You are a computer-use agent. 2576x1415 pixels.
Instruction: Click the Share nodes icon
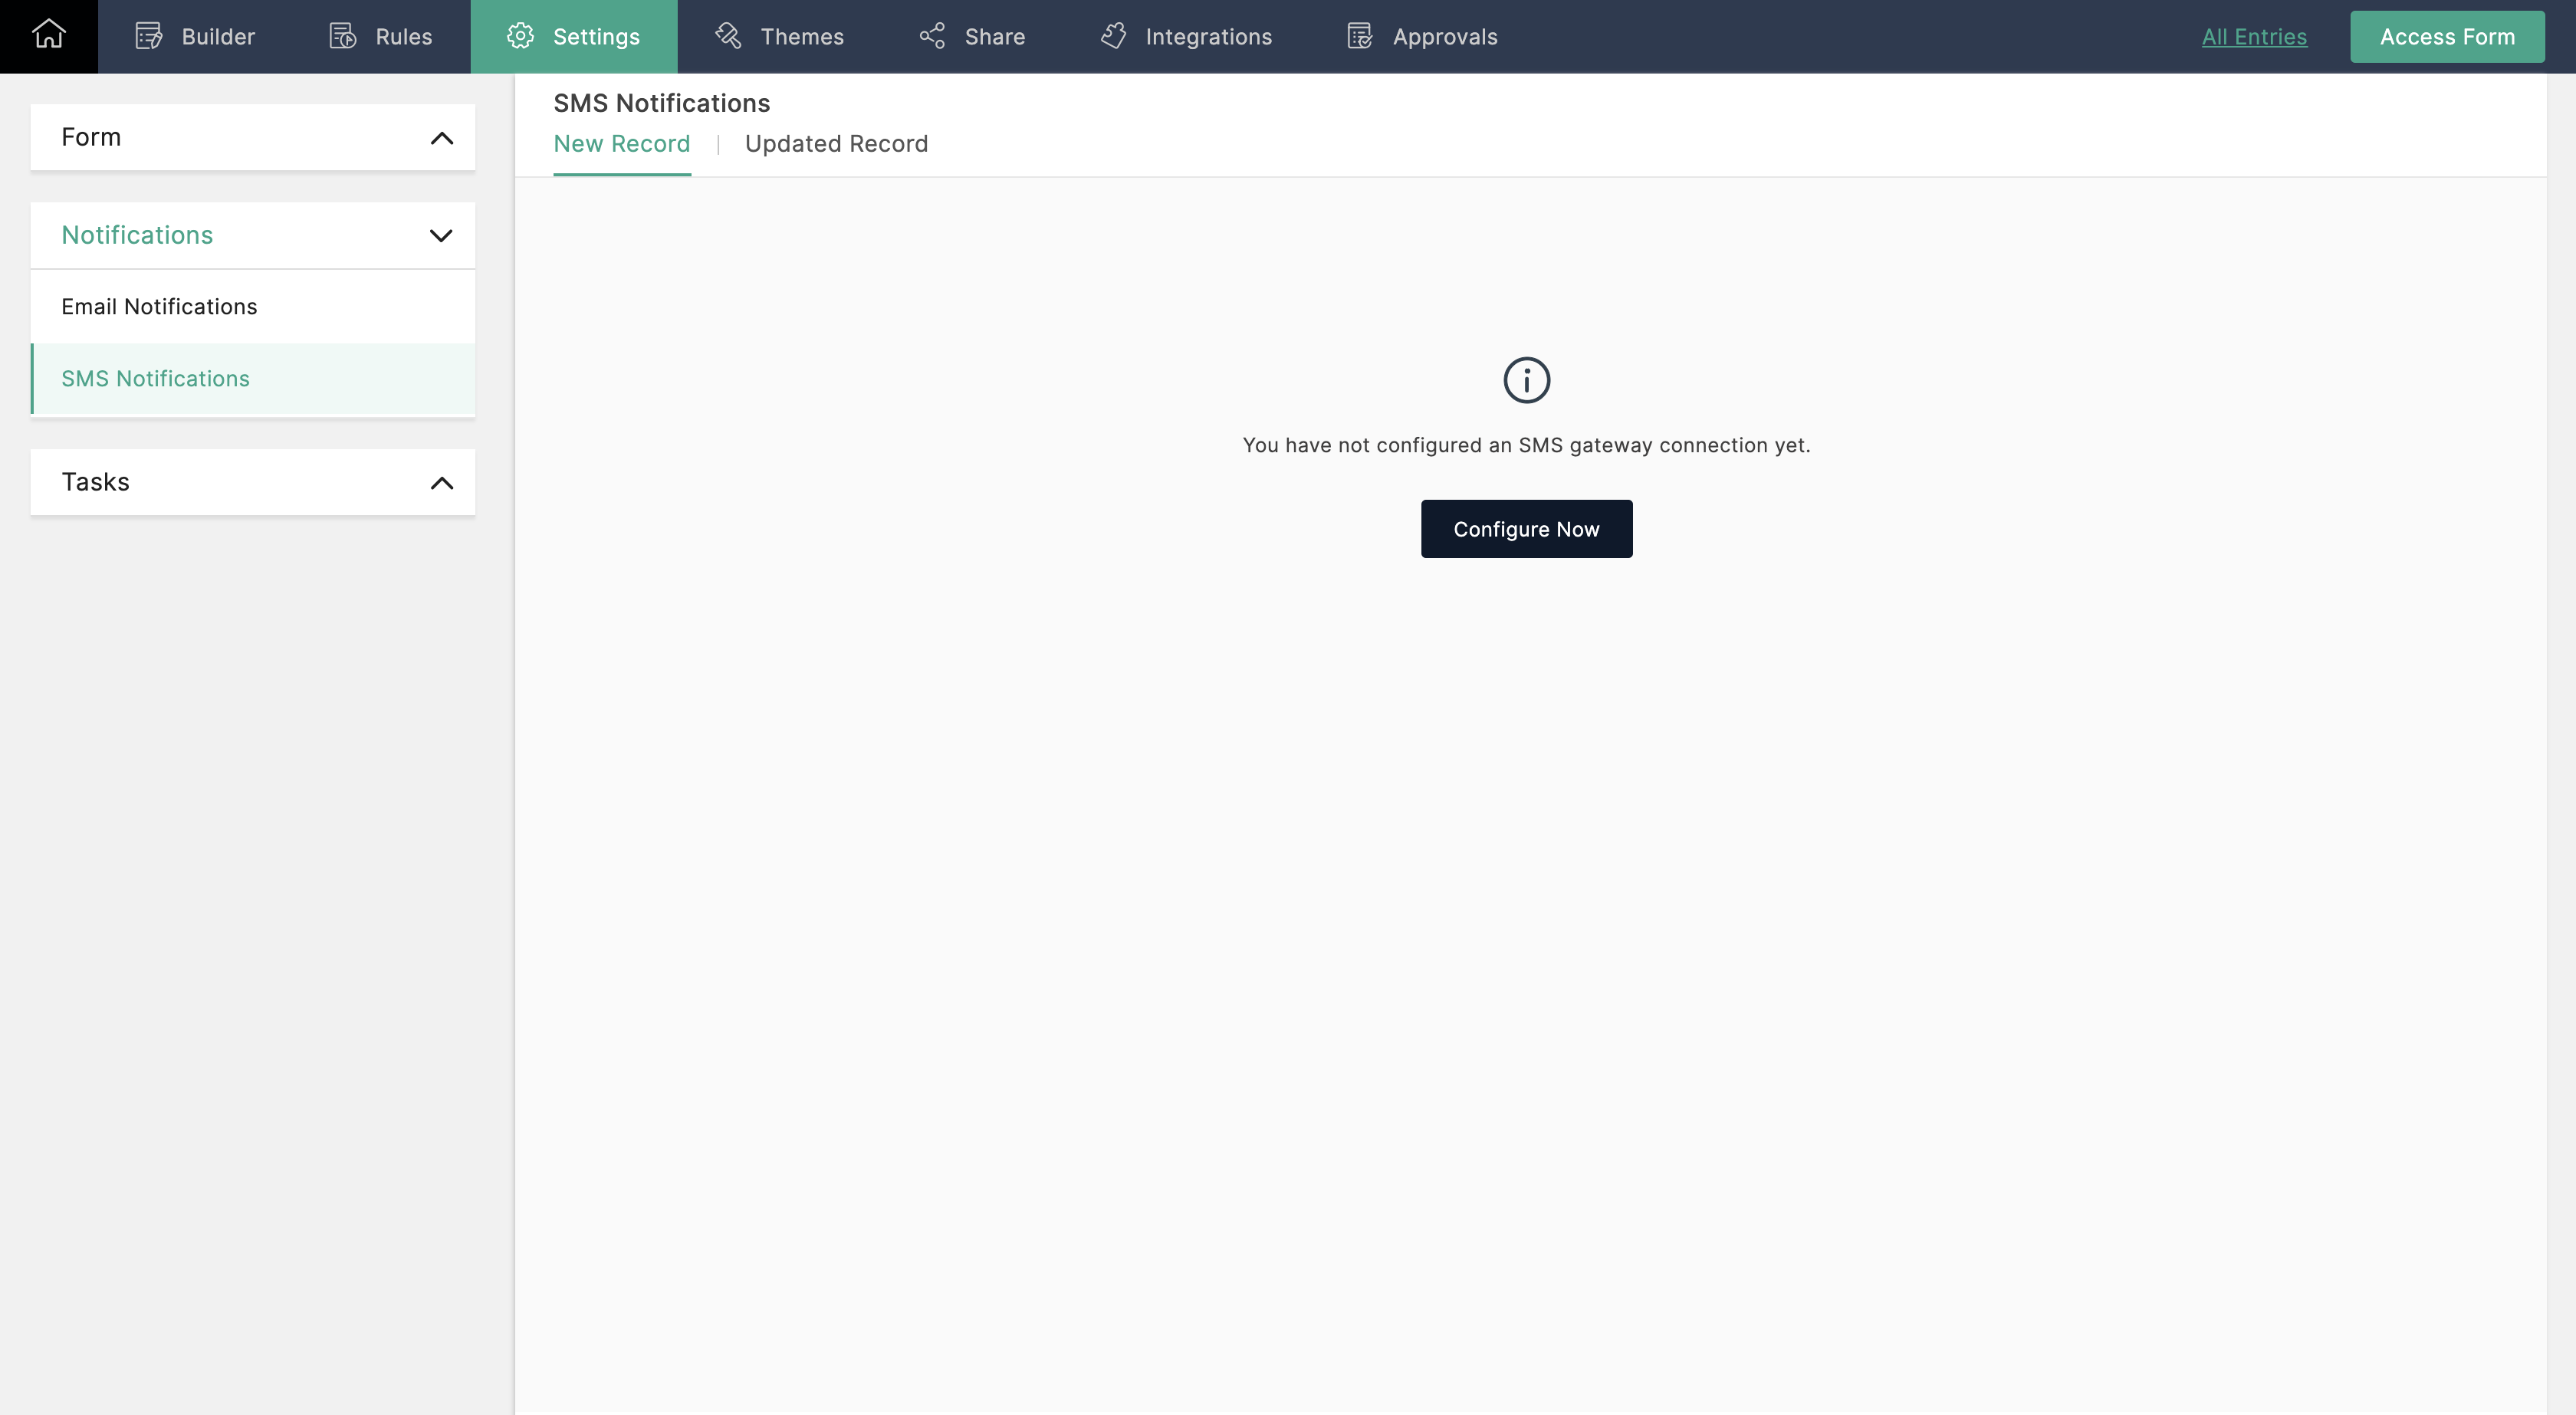click(x=932, y=36)
